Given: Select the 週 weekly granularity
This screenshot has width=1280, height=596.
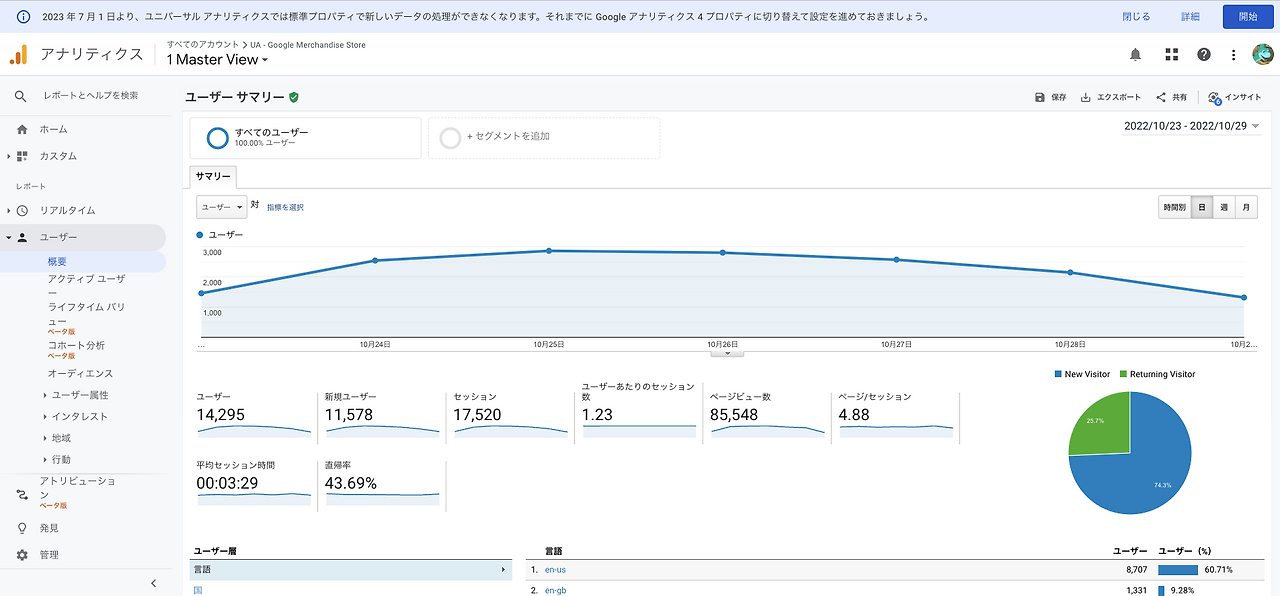Looking at the screenshot, I should pyautogui.click(x=1224, y=208).
